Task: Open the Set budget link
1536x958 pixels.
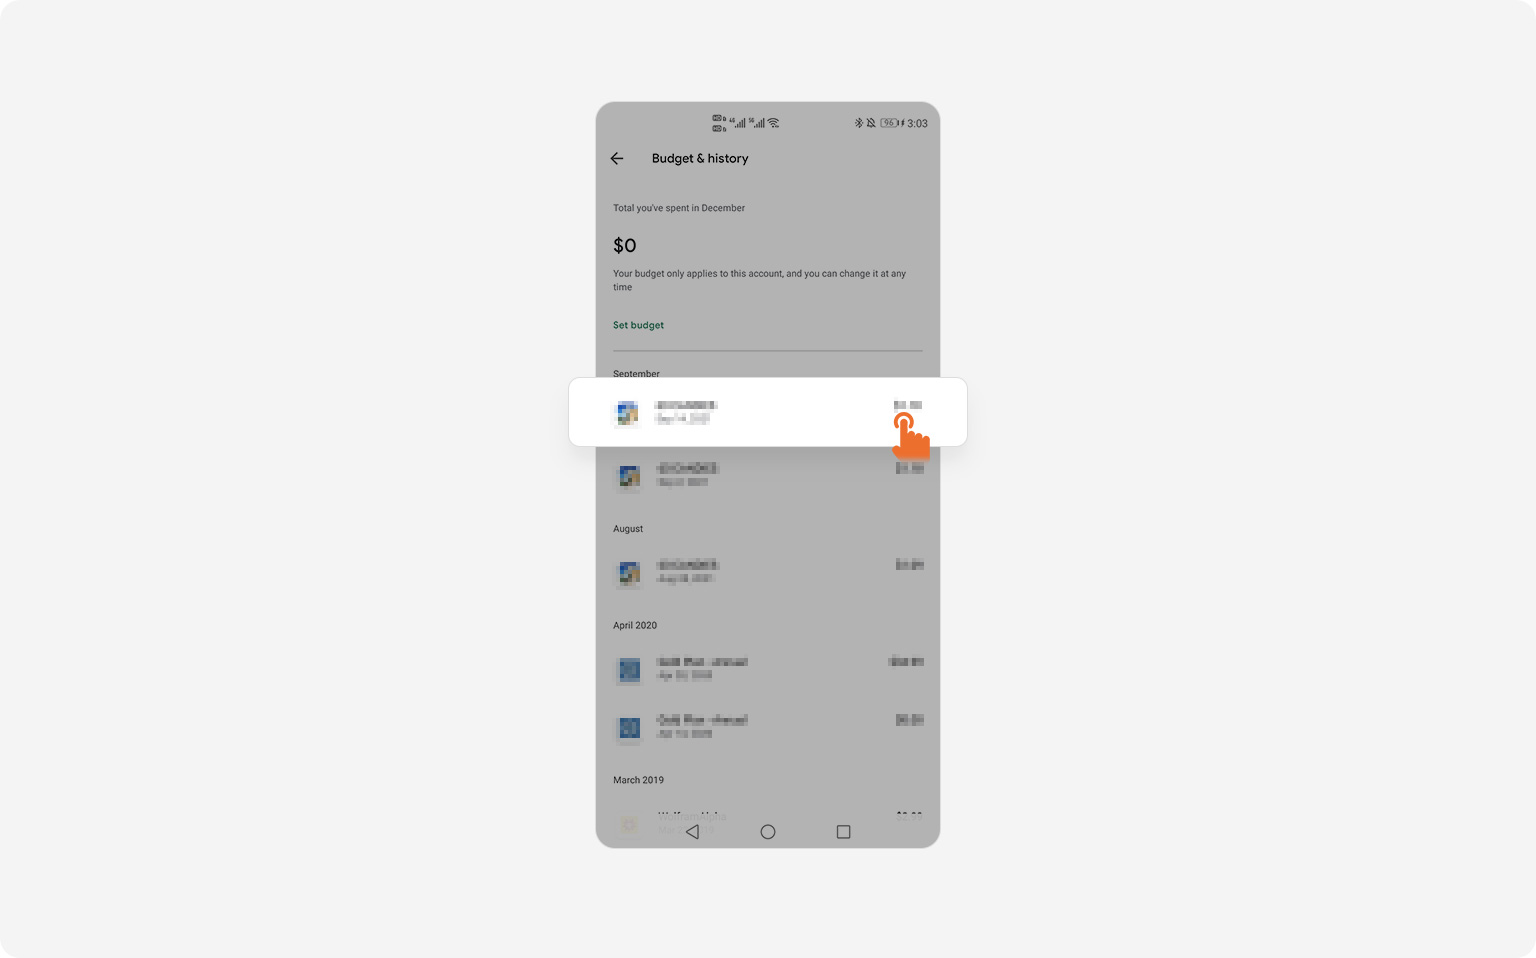Action: [638, 325]
